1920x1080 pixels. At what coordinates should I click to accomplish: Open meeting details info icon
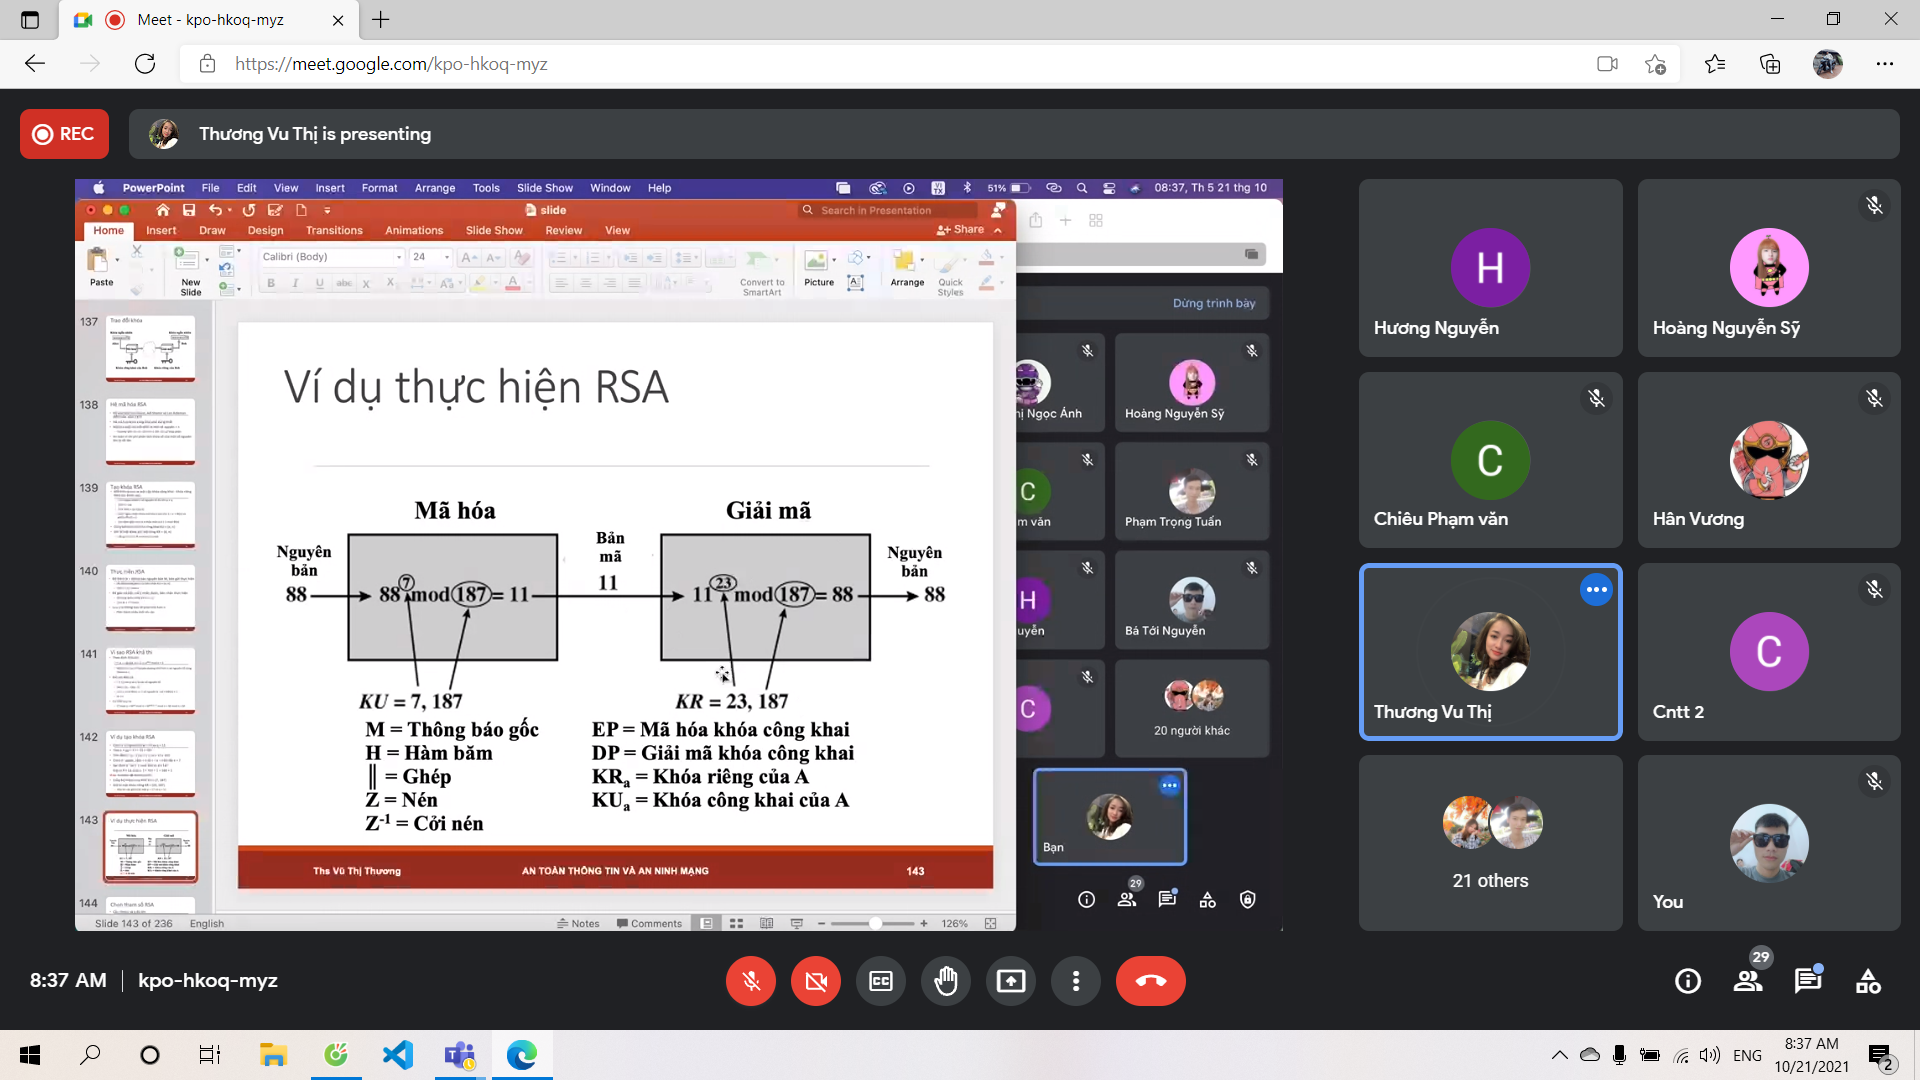1688,981
